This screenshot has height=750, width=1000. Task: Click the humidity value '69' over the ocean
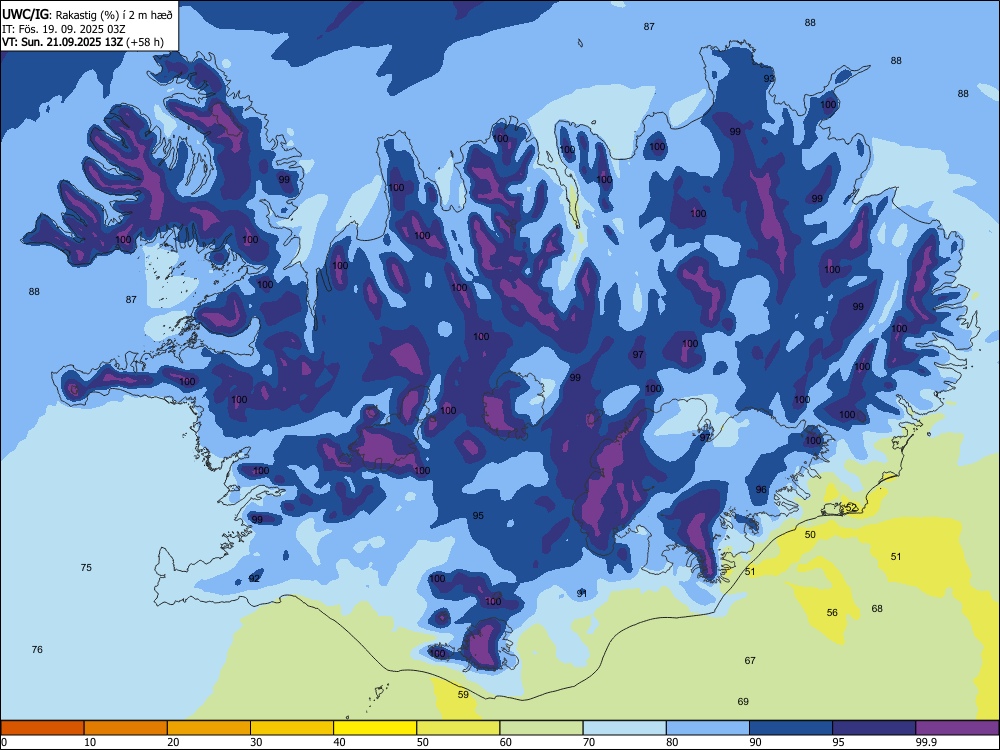[x=743, y=702]
